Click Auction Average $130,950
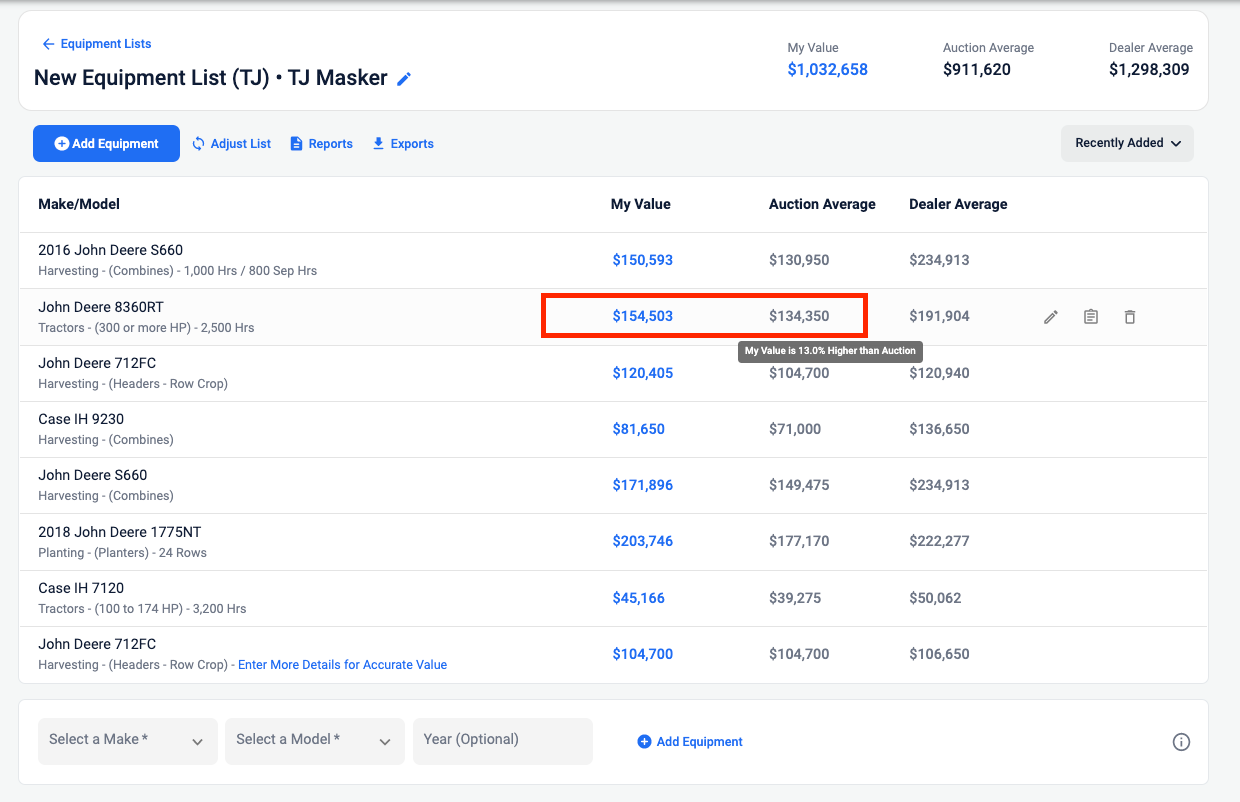This screenshot has height=802, width=1240. coord(799,260)
